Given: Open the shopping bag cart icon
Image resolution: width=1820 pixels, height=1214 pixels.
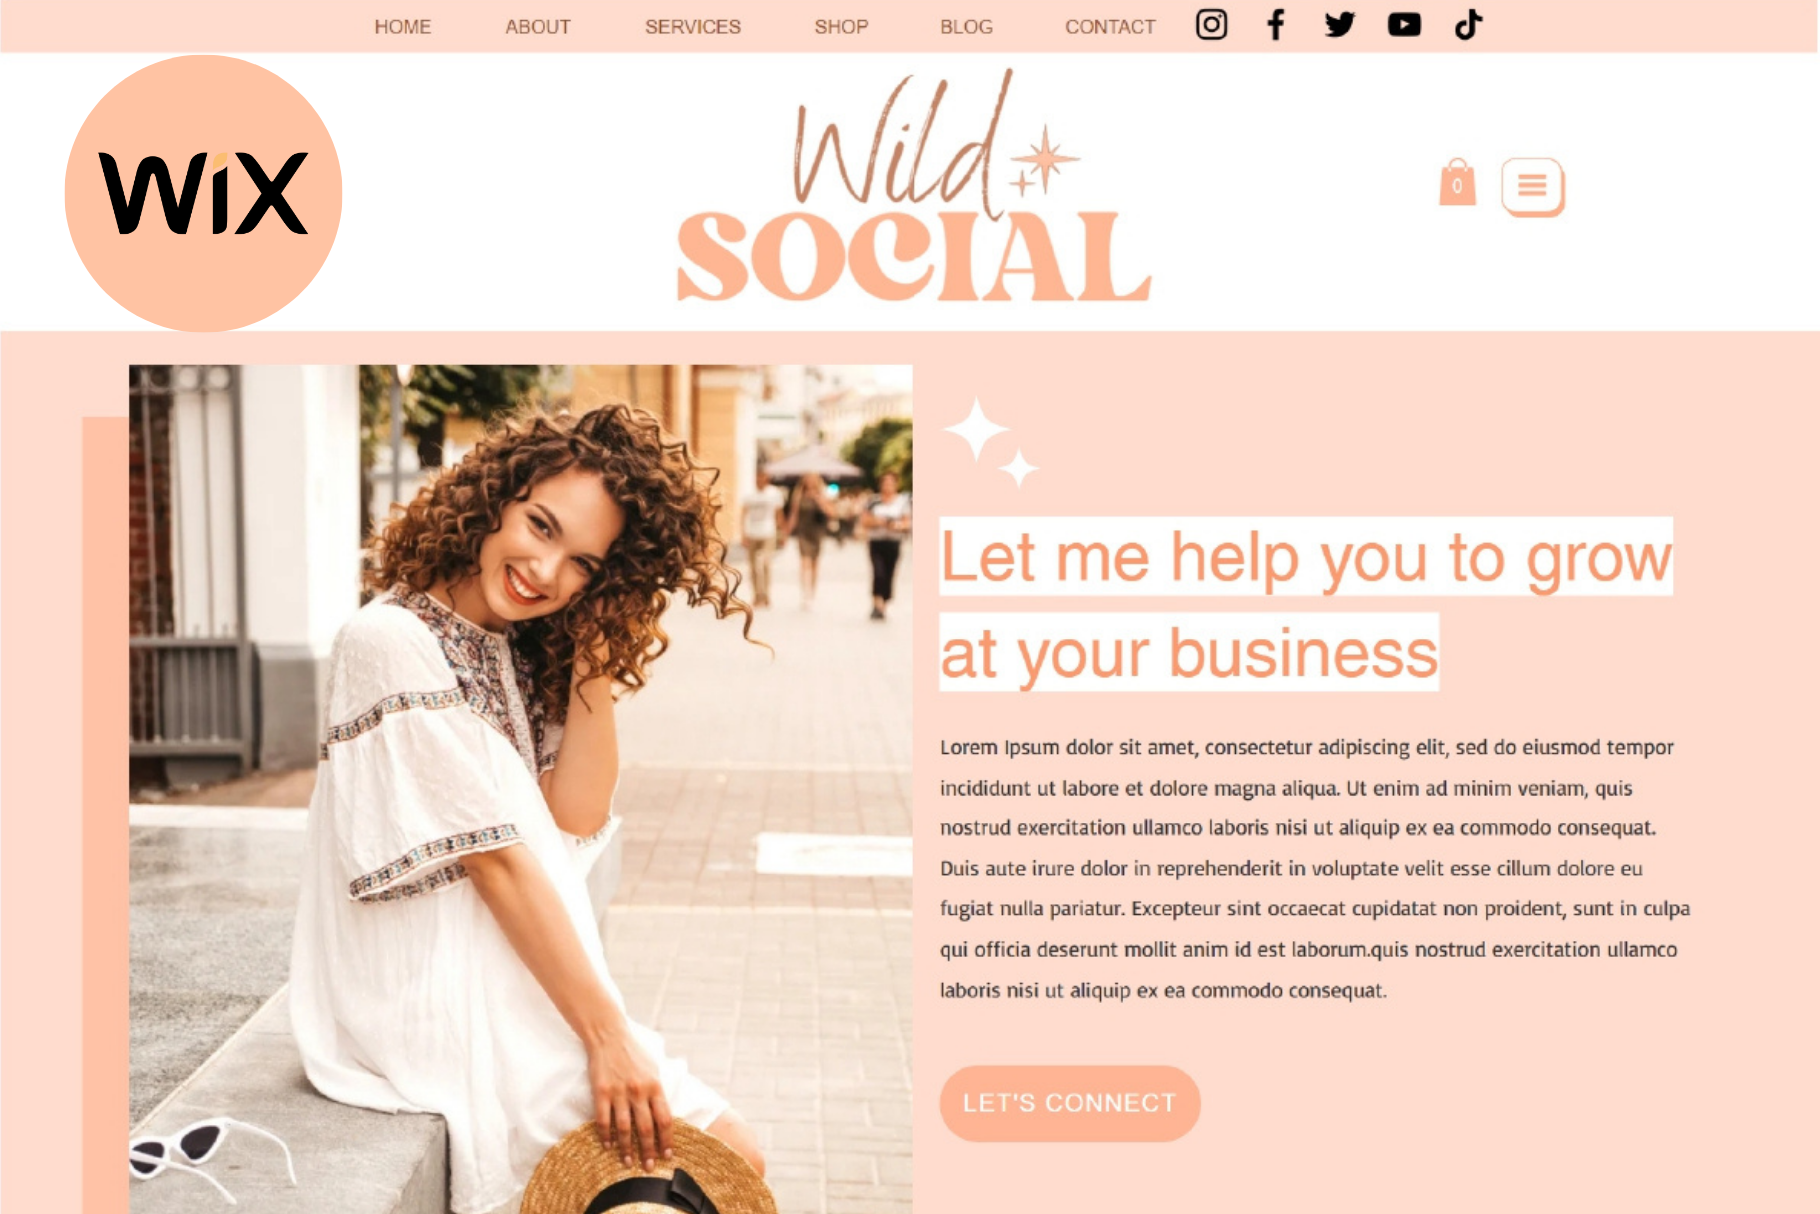Looking at the screenshot, I should pos(1457,182).
